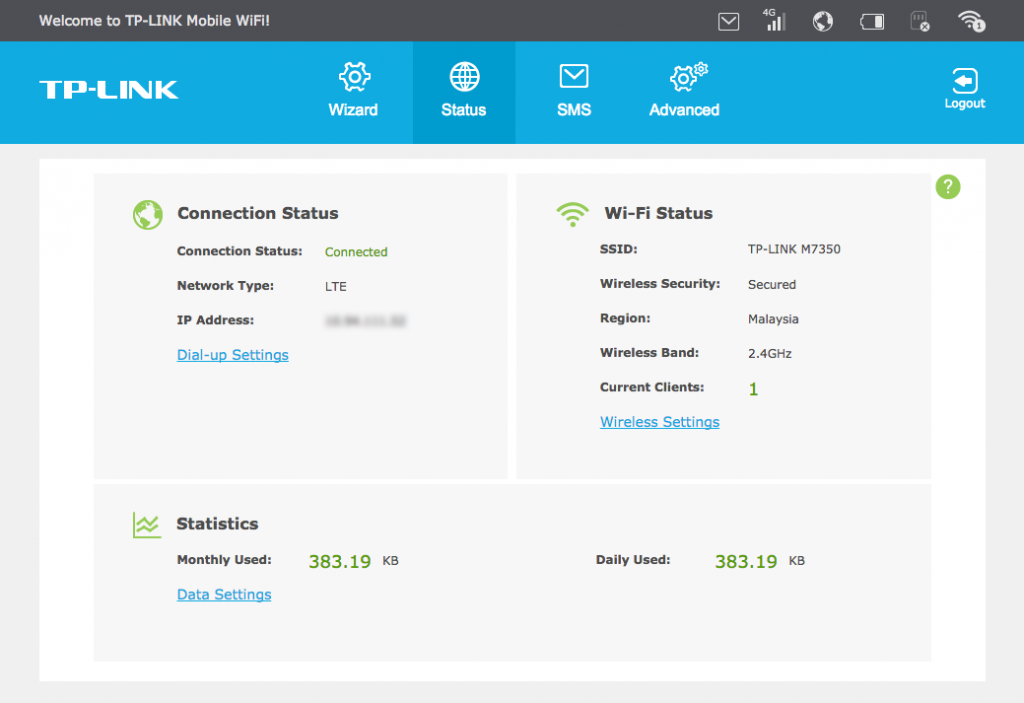The image size is (1024, 703).
Task: Click the 'Secured' wireless security value
Action: click(772, 285)
